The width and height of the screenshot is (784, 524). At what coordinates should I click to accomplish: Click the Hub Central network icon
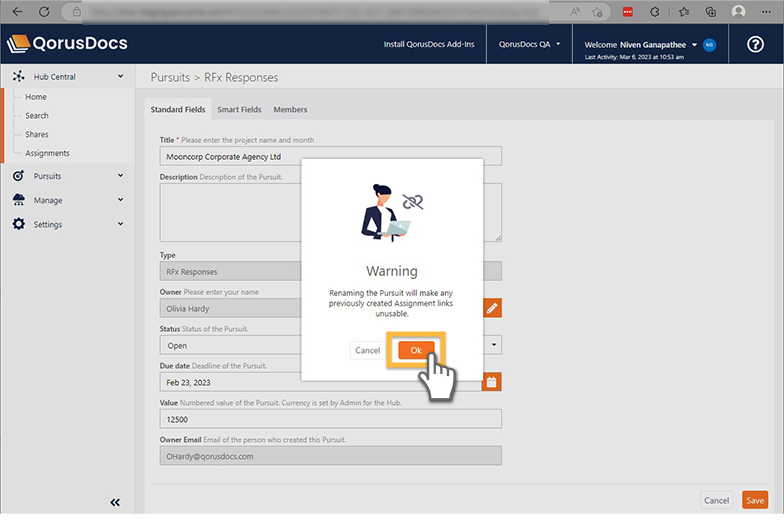coord(18,76)
